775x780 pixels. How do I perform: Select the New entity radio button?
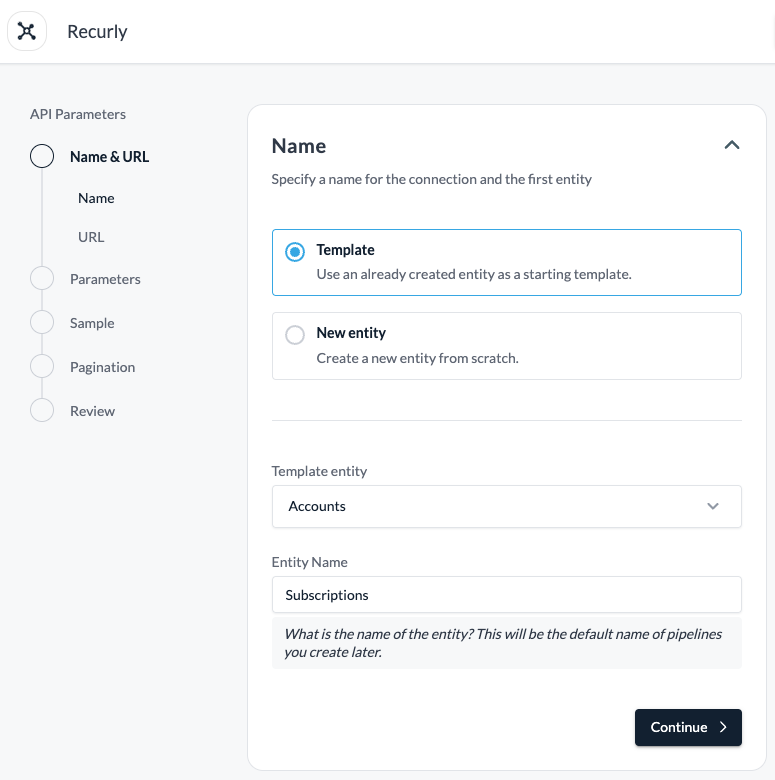pos(295,335)
